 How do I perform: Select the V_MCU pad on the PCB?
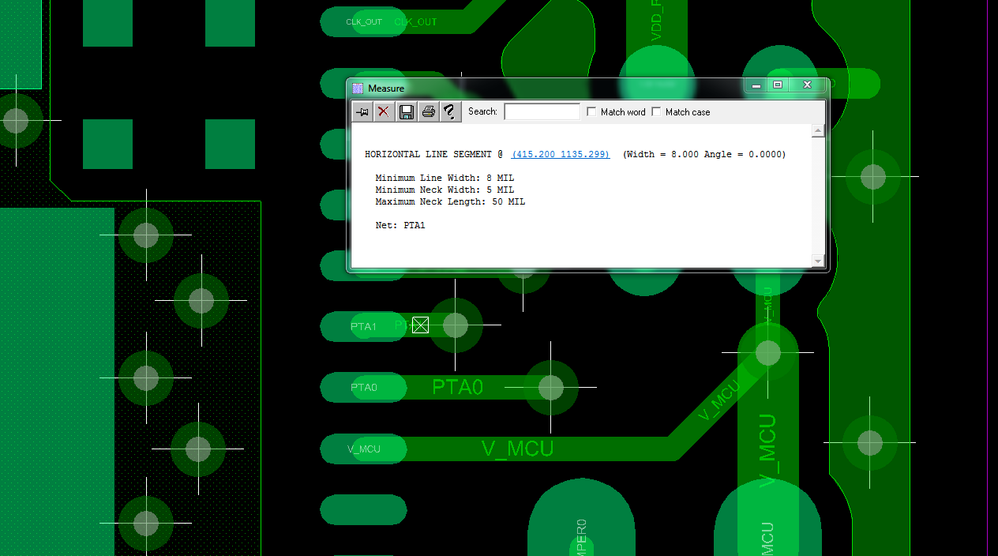click(x=363, y=449)
